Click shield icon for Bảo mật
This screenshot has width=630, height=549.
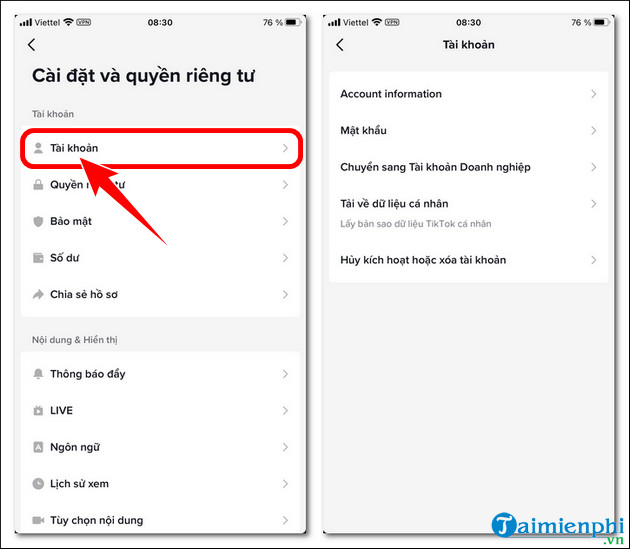[38, 221]
